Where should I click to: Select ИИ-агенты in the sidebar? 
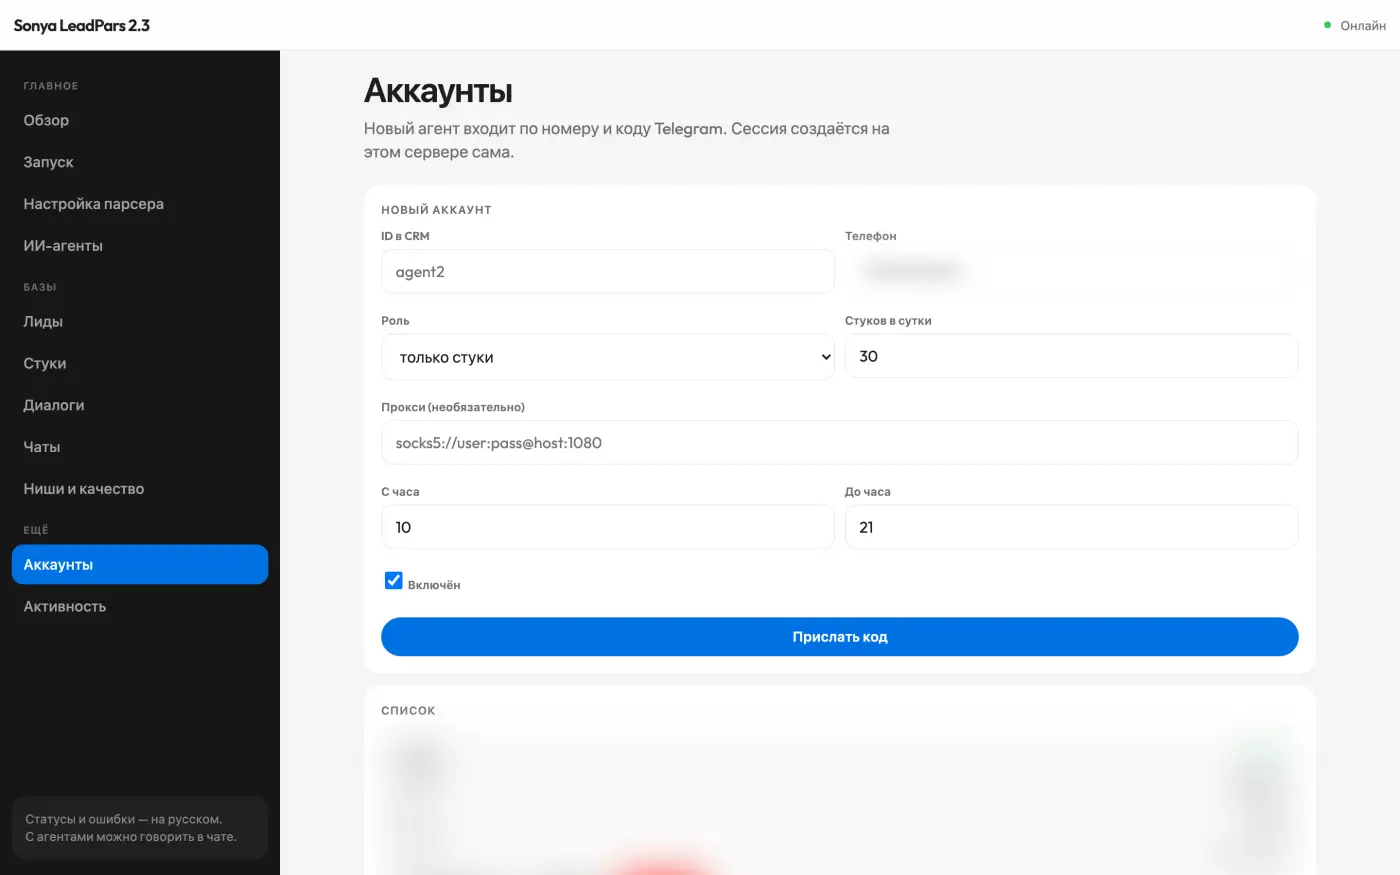point(140,246)
